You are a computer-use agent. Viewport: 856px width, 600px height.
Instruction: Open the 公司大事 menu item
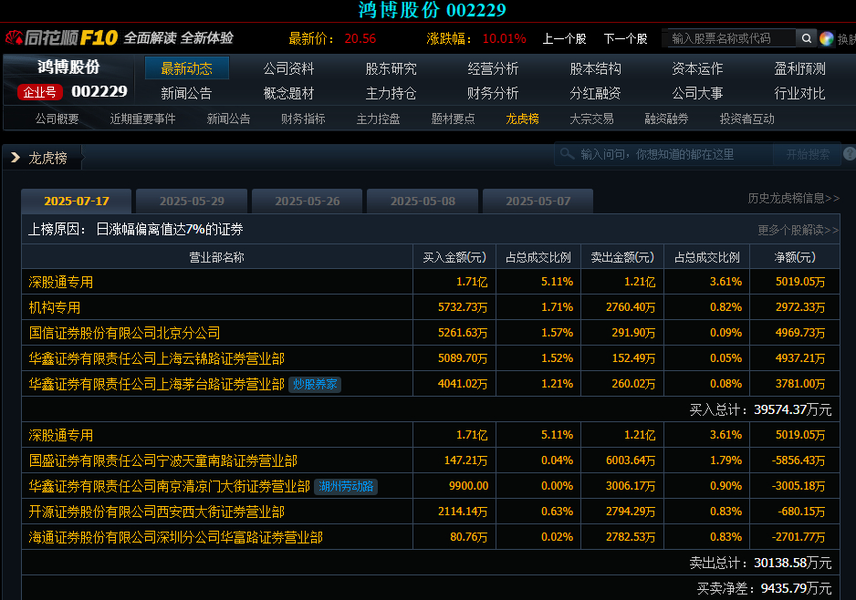pos(697,93)
